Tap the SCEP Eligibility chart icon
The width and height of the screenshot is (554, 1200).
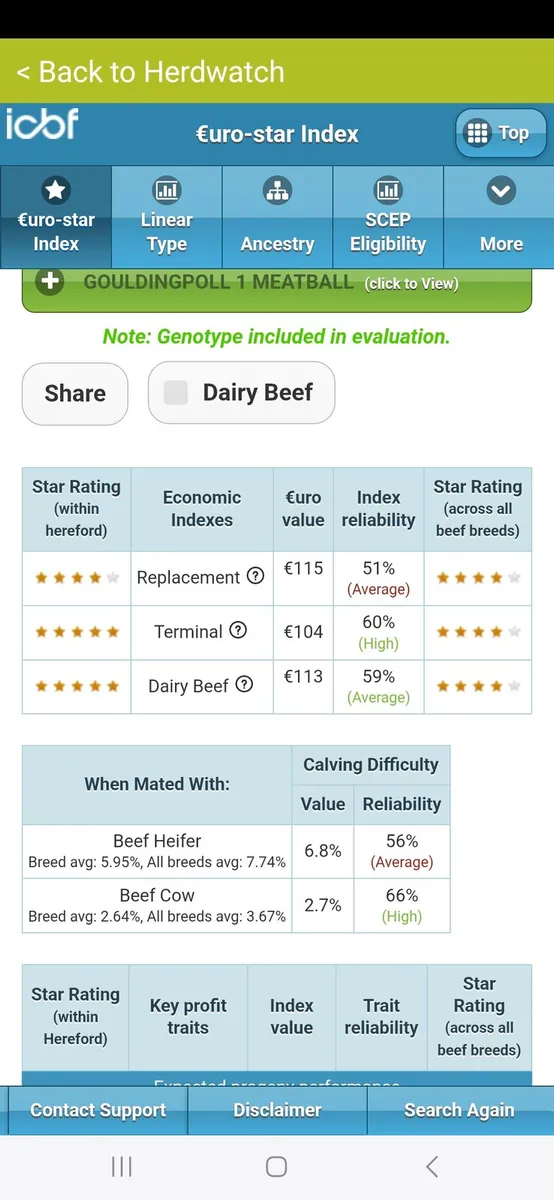[387, 190]
